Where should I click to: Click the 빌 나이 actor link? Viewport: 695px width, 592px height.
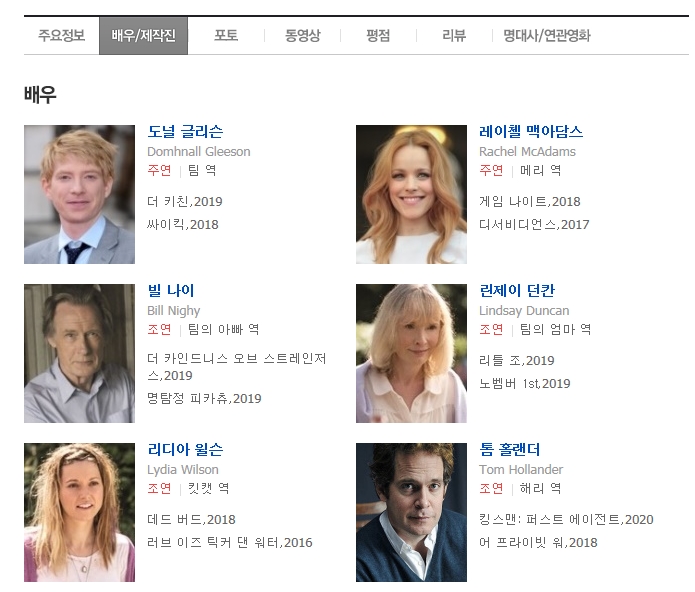coord(171,291)
